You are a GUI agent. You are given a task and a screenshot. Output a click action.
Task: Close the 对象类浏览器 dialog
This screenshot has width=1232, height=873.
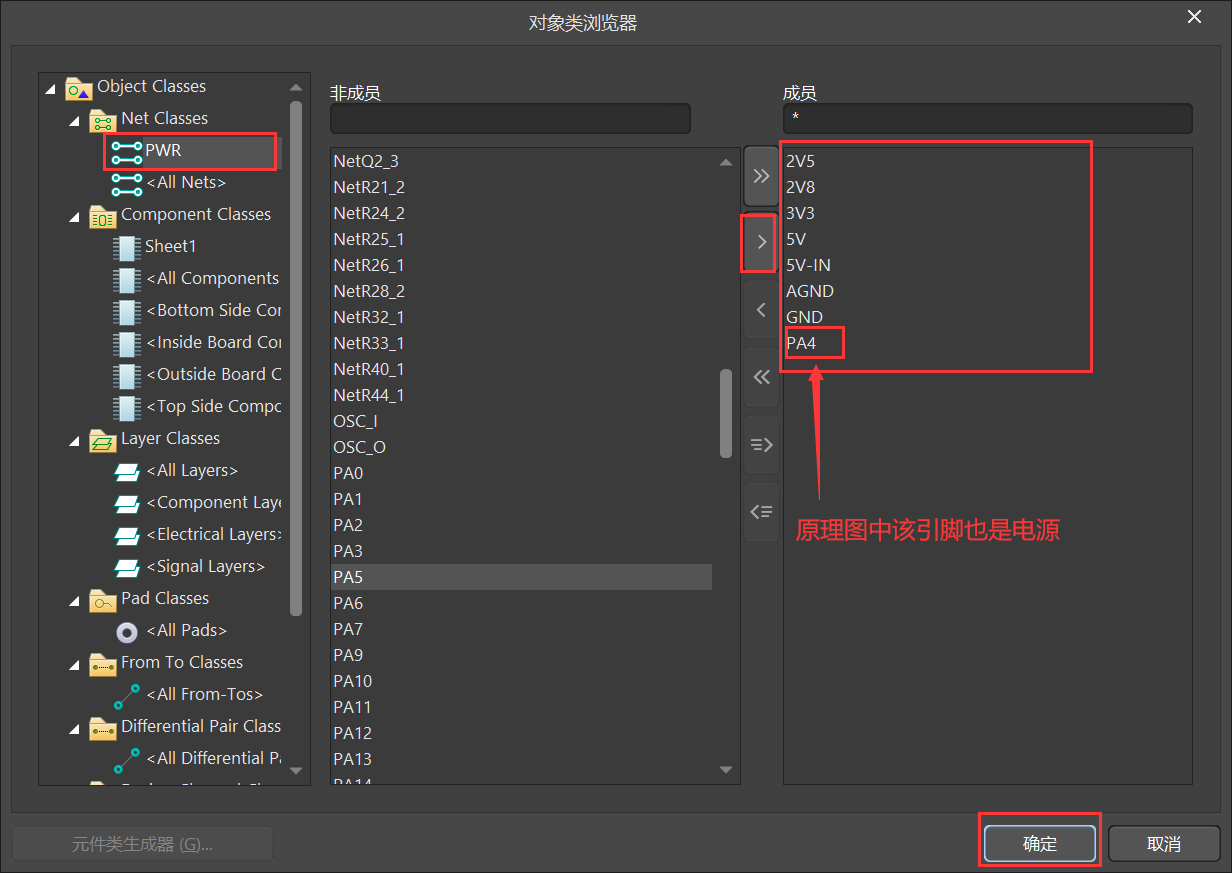tap(1194, 17)
